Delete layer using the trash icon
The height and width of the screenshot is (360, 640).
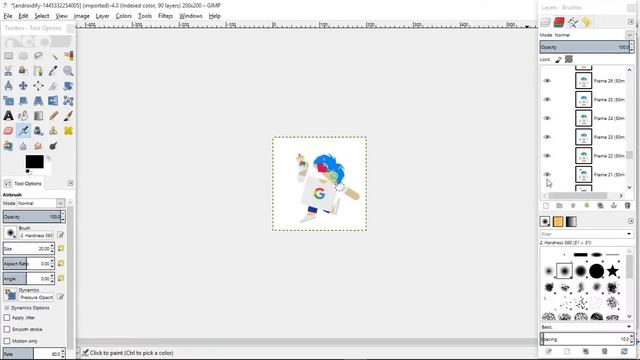tap(627, 206)
